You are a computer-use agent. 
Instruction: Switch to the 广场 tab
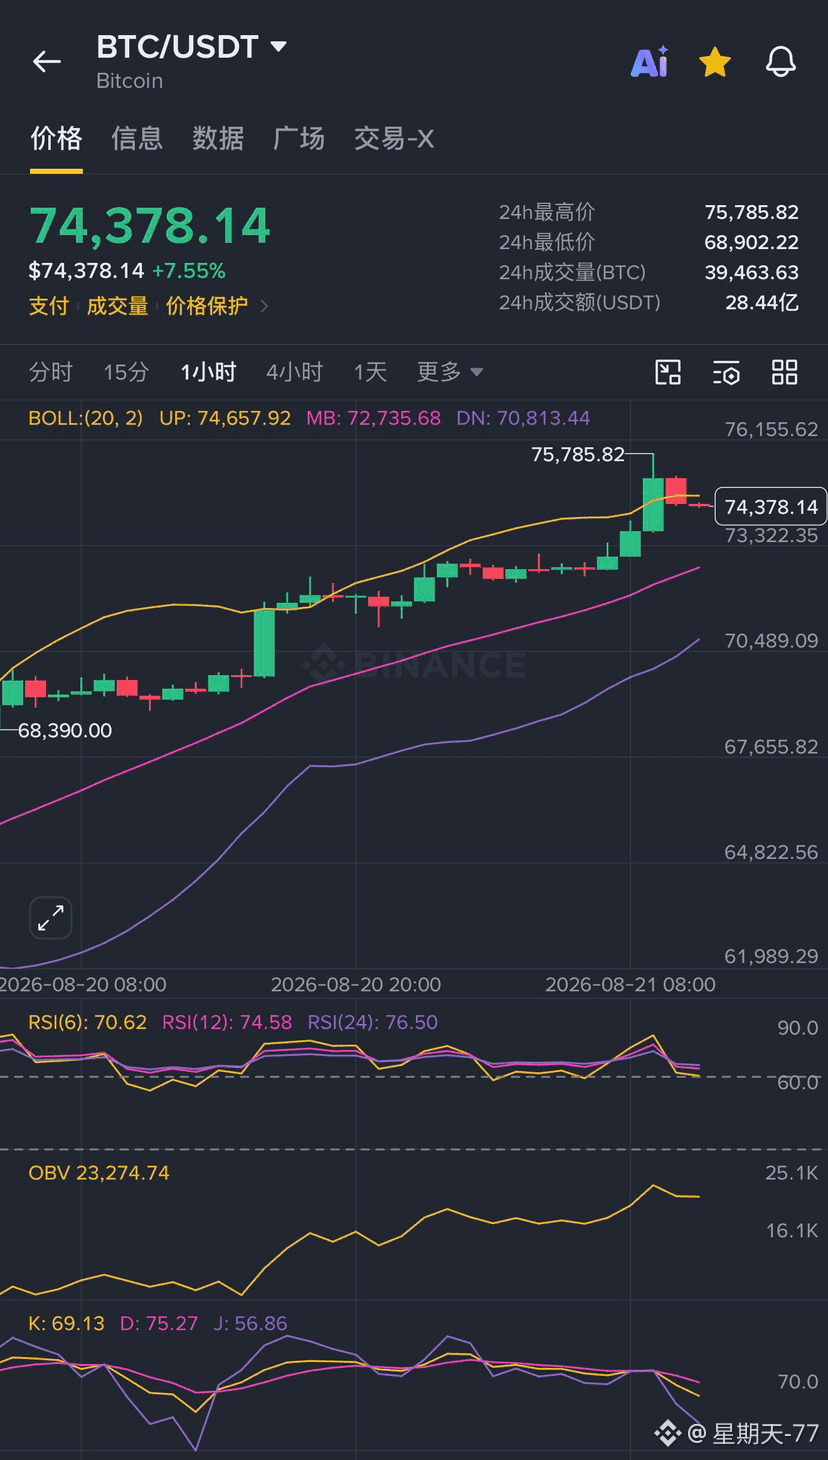click(299, 138)
